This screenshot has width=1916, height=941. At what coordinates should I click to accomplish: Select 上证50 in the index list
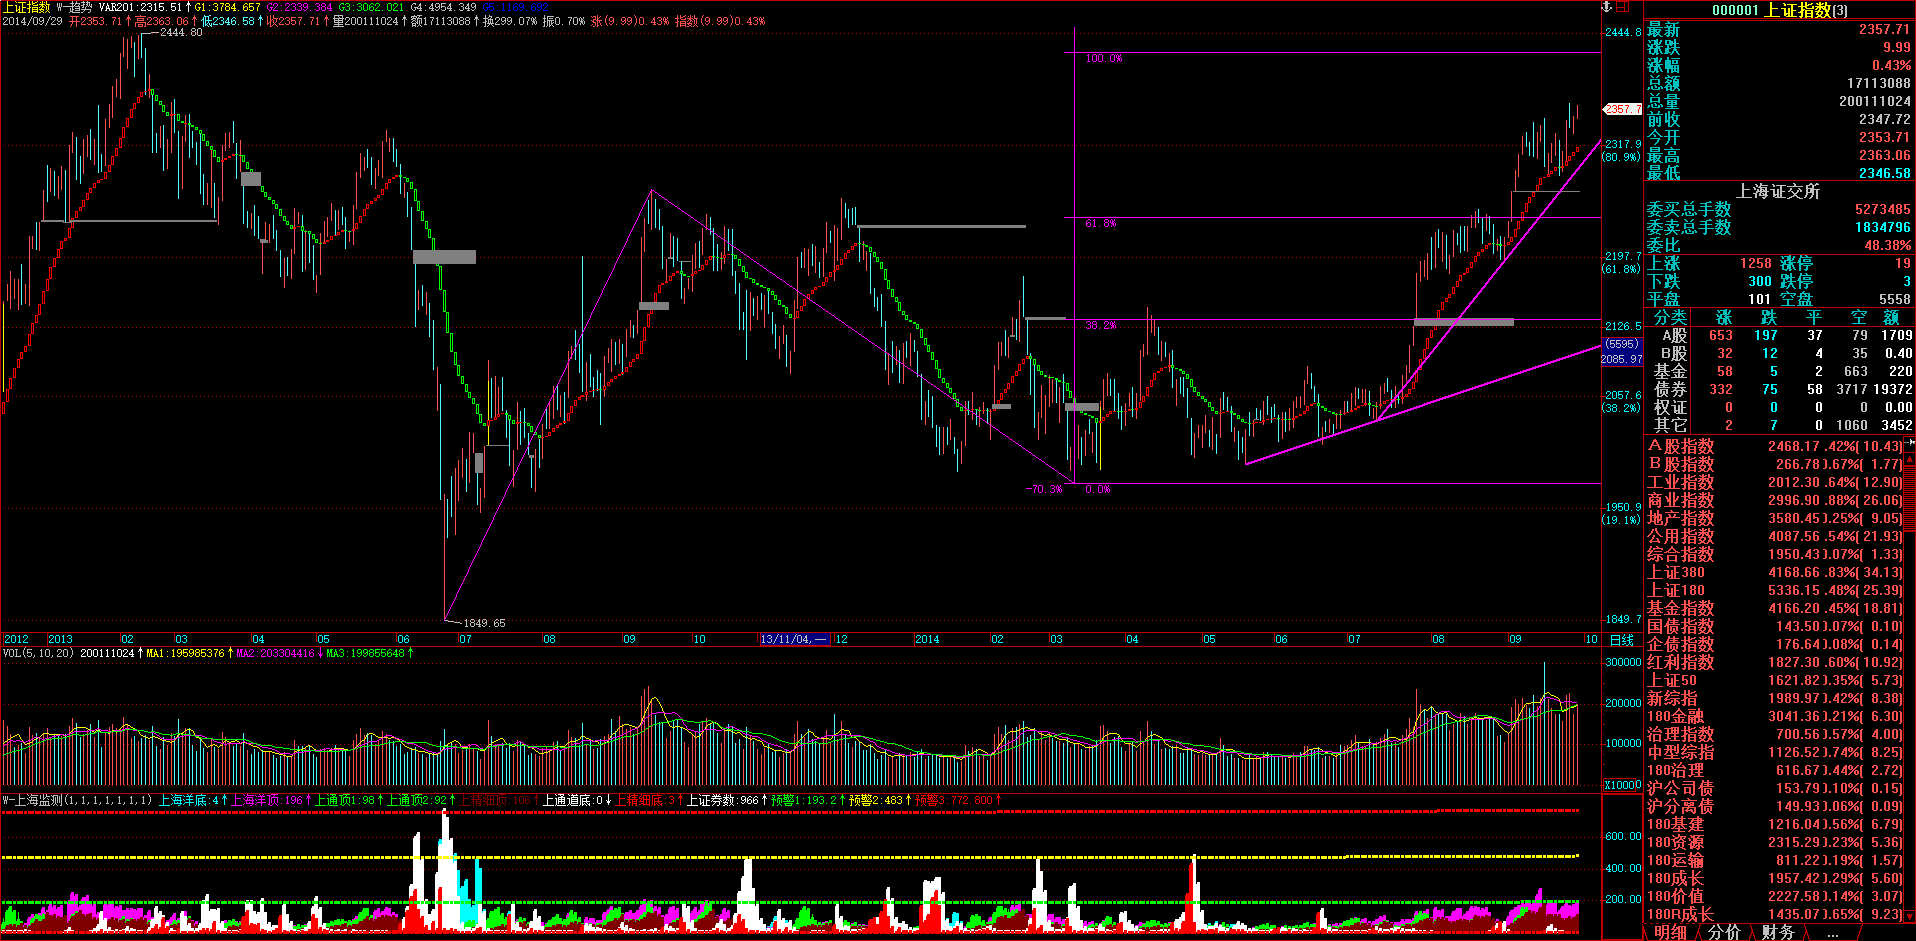[x=1672, y=680]
